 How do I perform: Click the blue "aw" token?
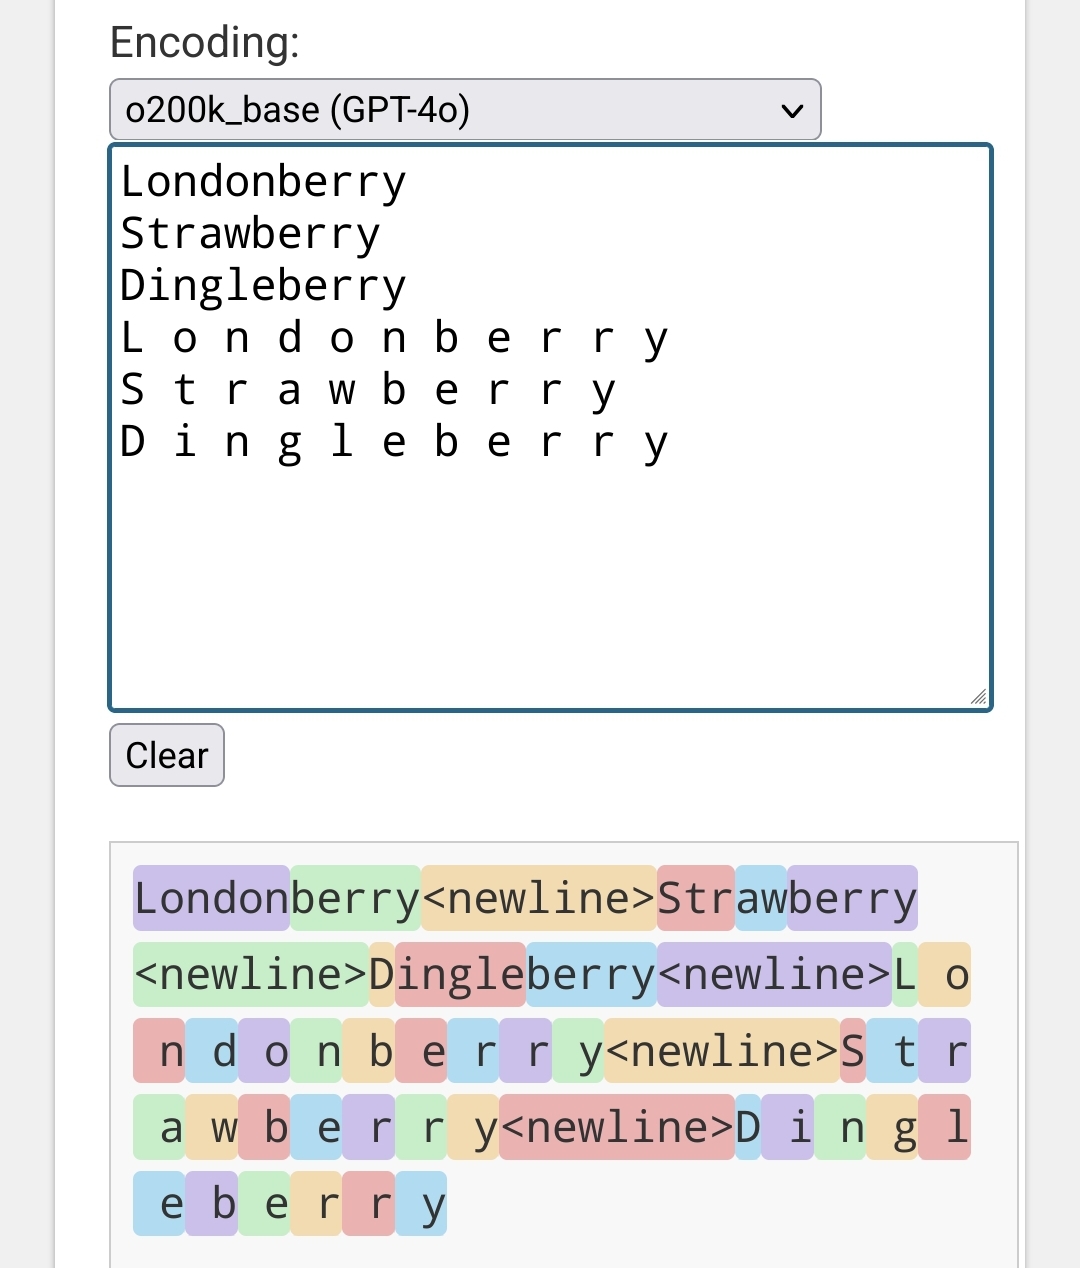(761, 898)
